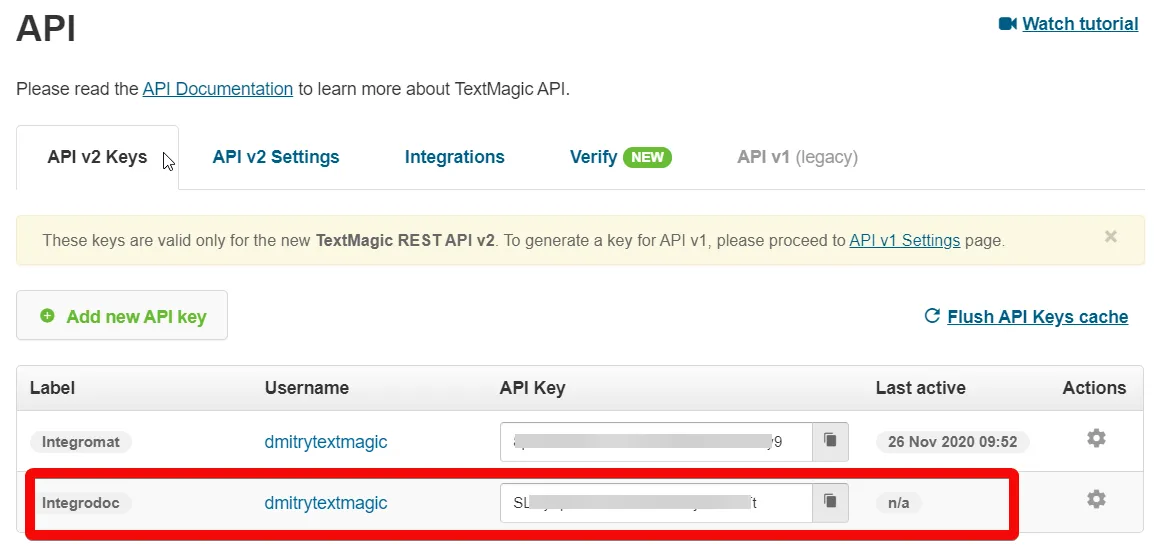Click the Integrodoc API key field
This screenshot has height=558, width=1155.
(x=656, y=503)
